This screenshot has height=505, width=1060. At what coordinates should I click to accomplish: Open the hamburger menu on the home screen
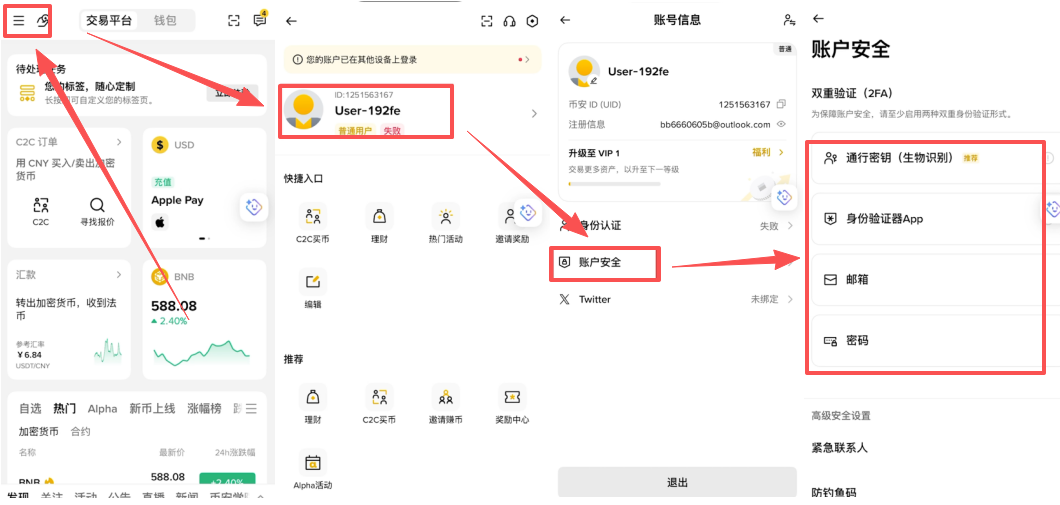[19, 20]
